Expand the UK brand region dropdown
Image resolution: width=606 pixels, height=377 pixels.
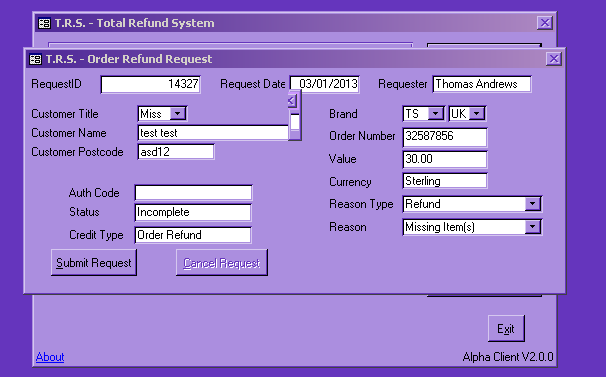point(477,114)
